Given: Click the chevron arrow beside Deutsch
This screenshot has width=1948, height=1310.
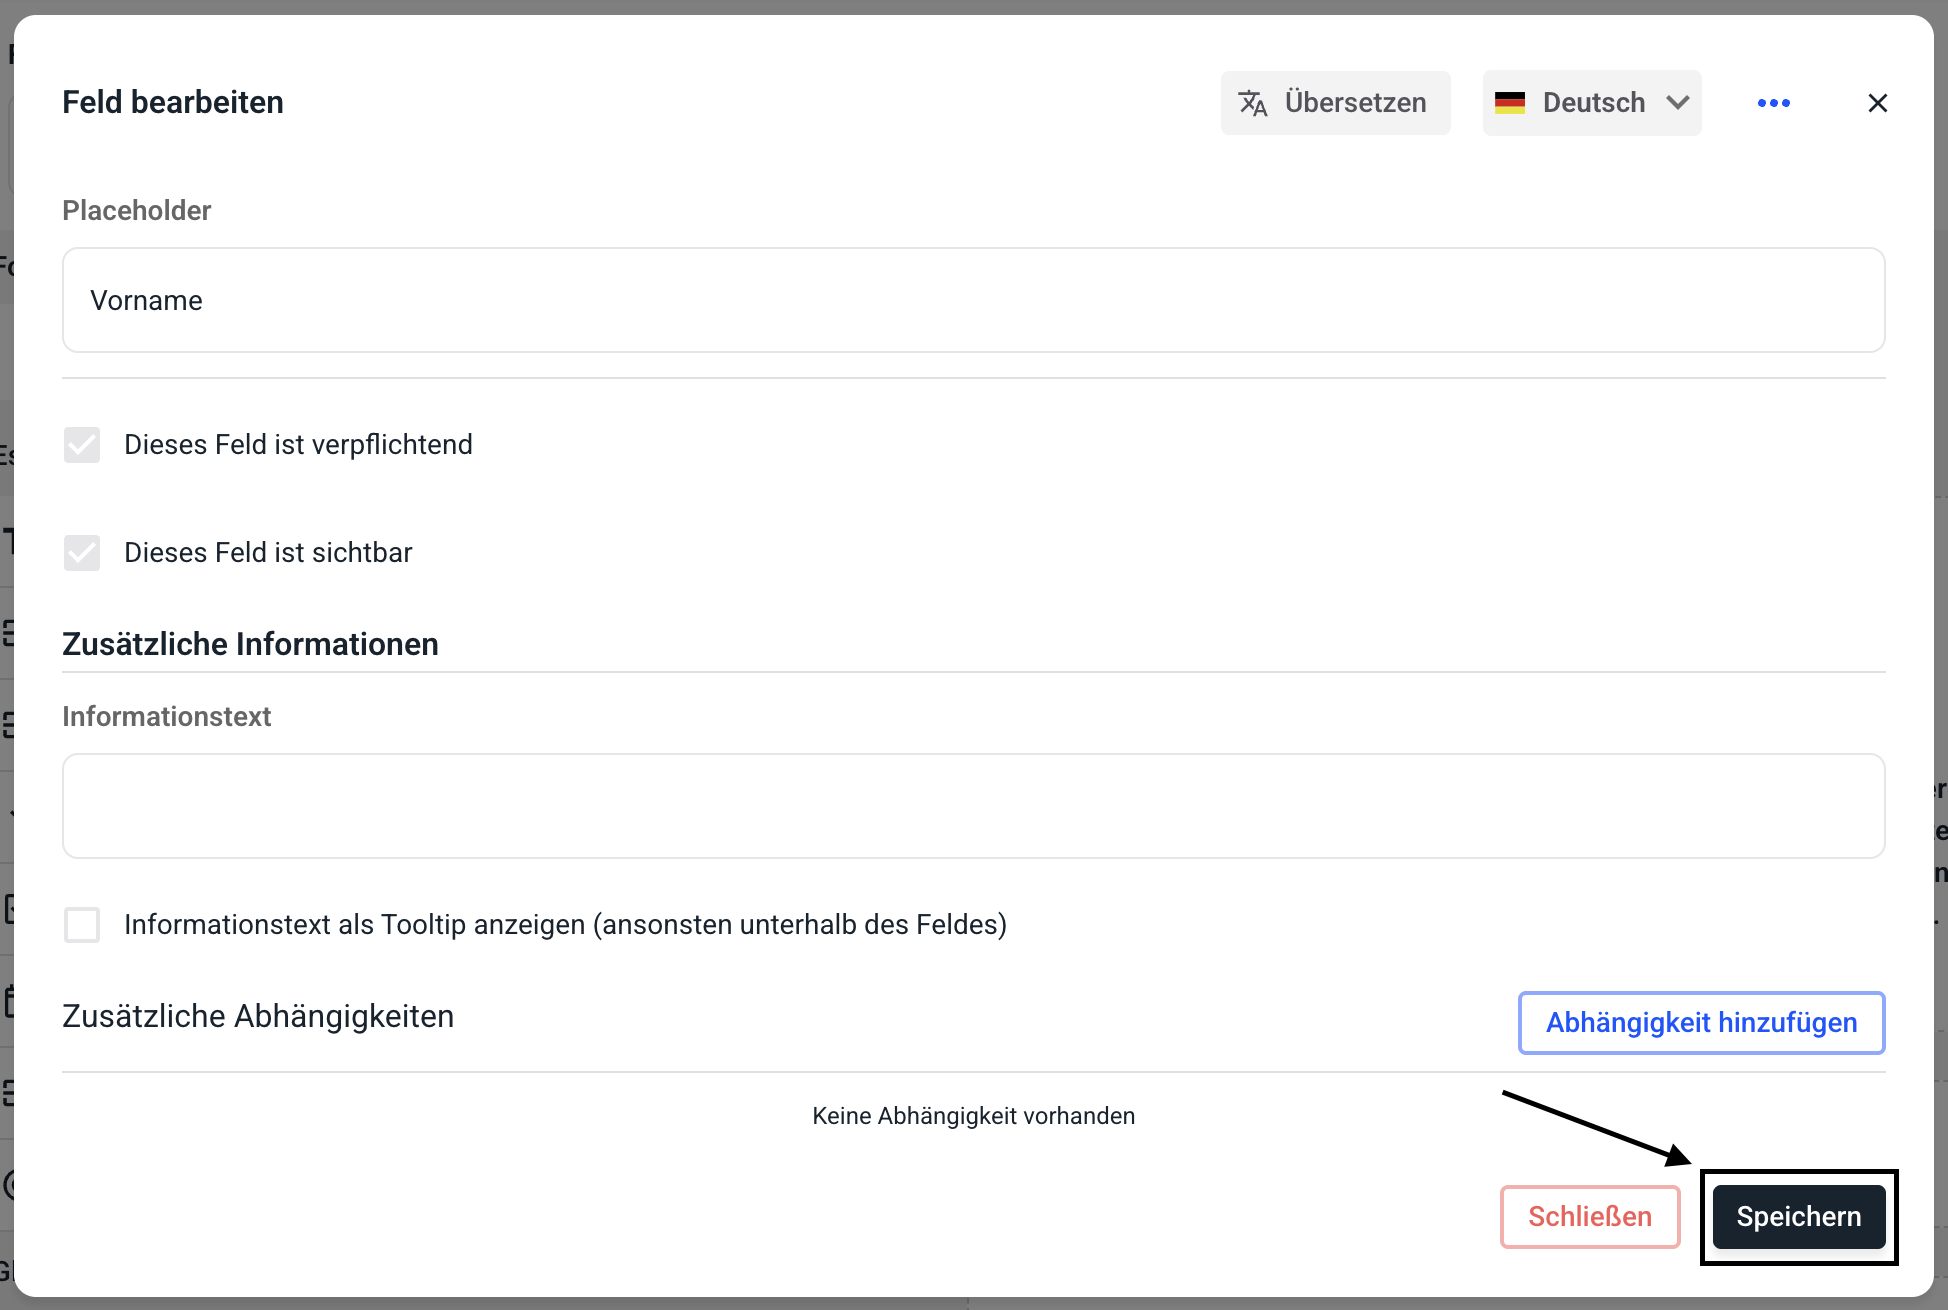Looking at the screenshot, I should (1678, 103).
